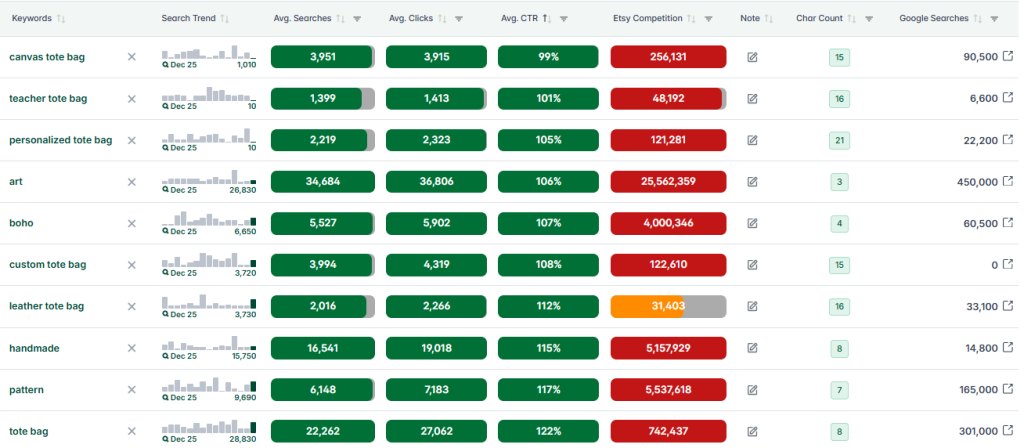Edit note for the 'art' keyword
Viewport: 1024px width, 448px height.
(x=752, y=182)
